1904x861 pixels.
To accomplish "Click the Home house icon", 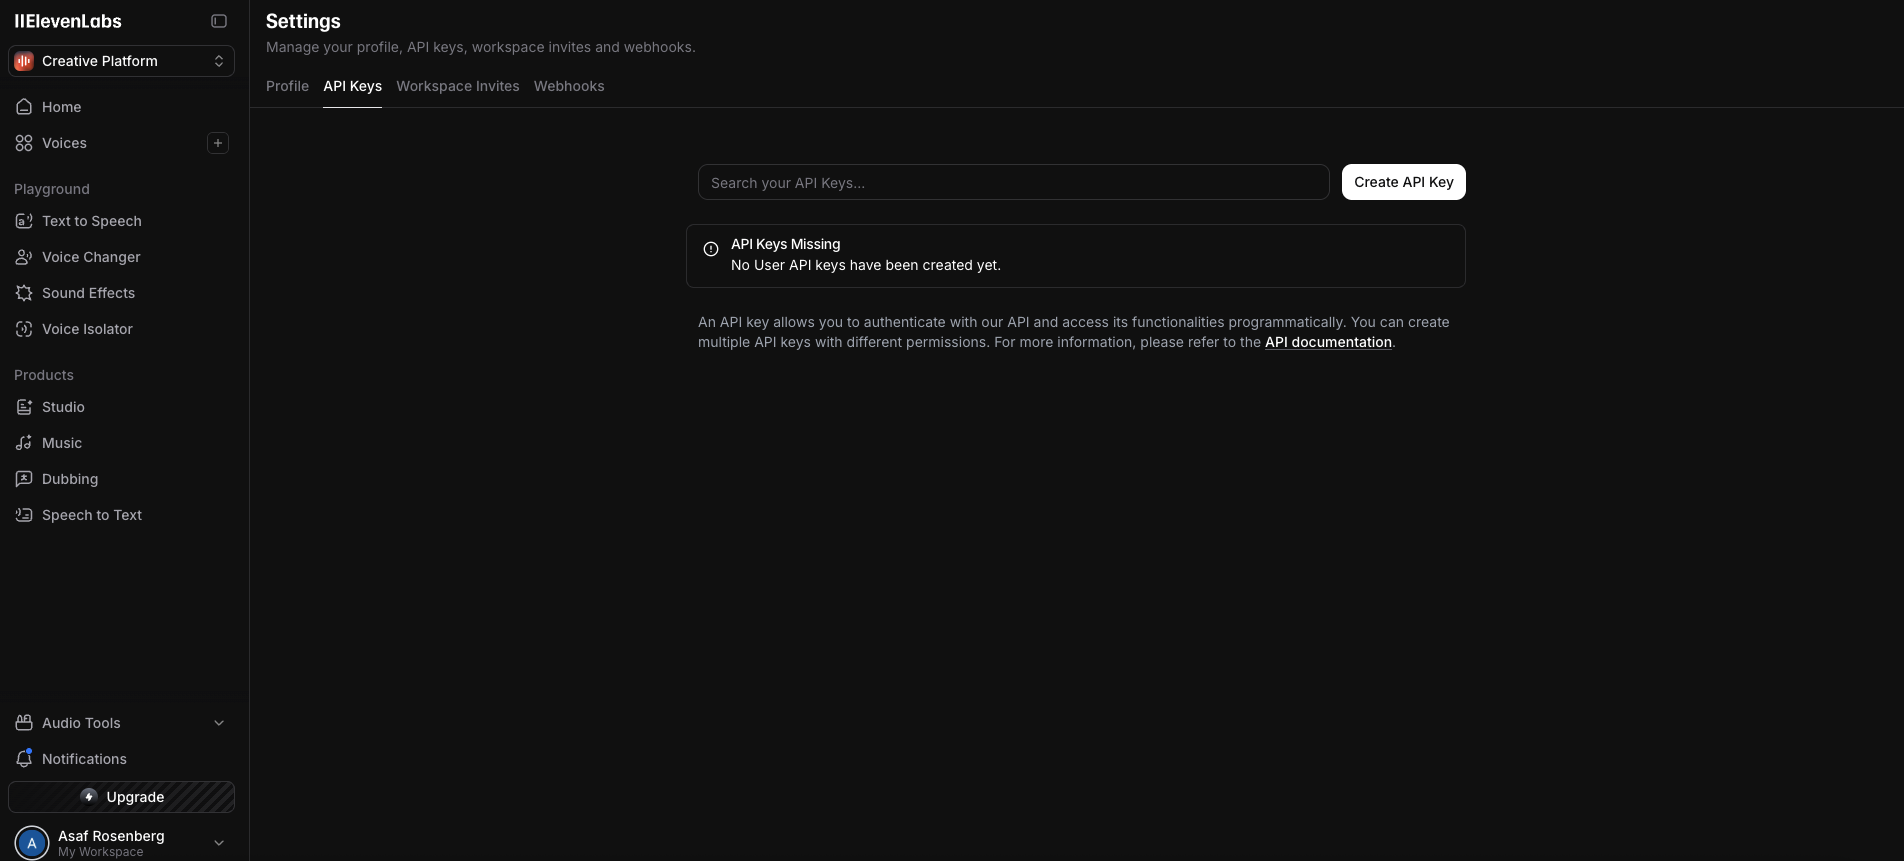I will click(x=24, y=107).
